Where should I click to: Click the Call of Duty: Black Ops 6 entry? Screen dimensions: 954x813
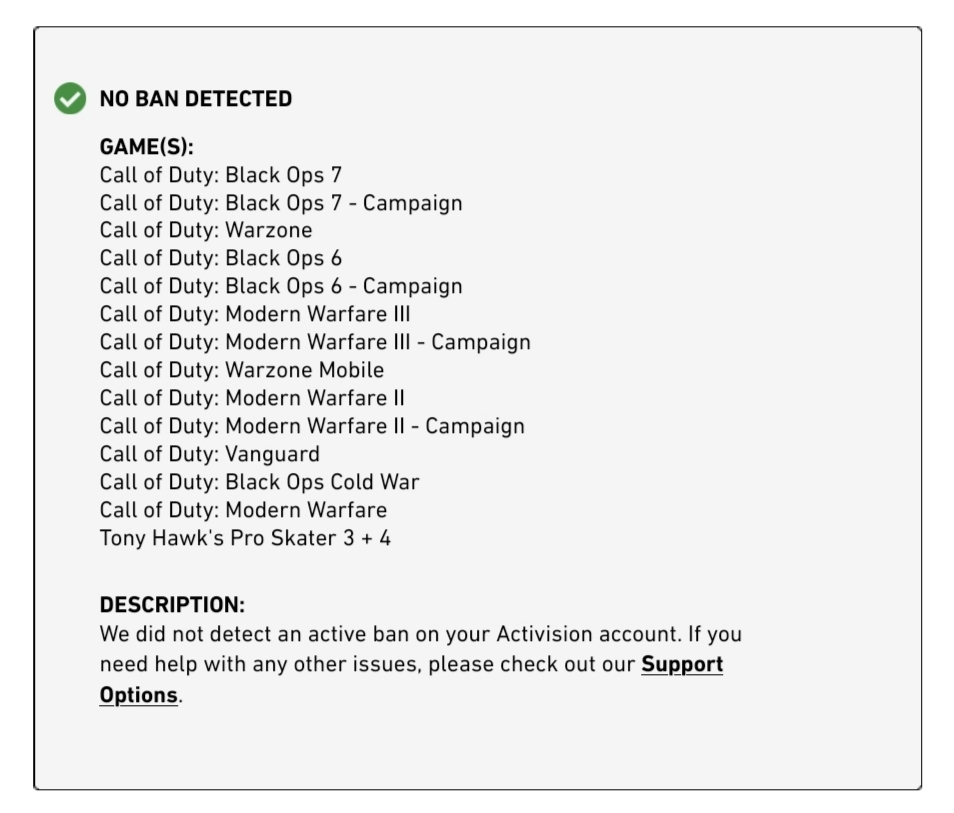click(x=220, y=258)
